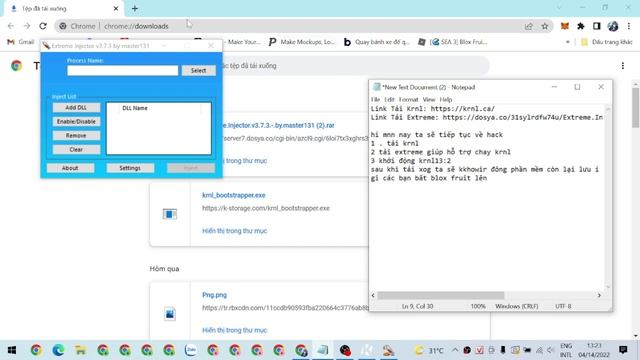This screenshot has width=640, height=360.
Task: Open Microsoft Edge from the taskbar
Action: (58, 350)
